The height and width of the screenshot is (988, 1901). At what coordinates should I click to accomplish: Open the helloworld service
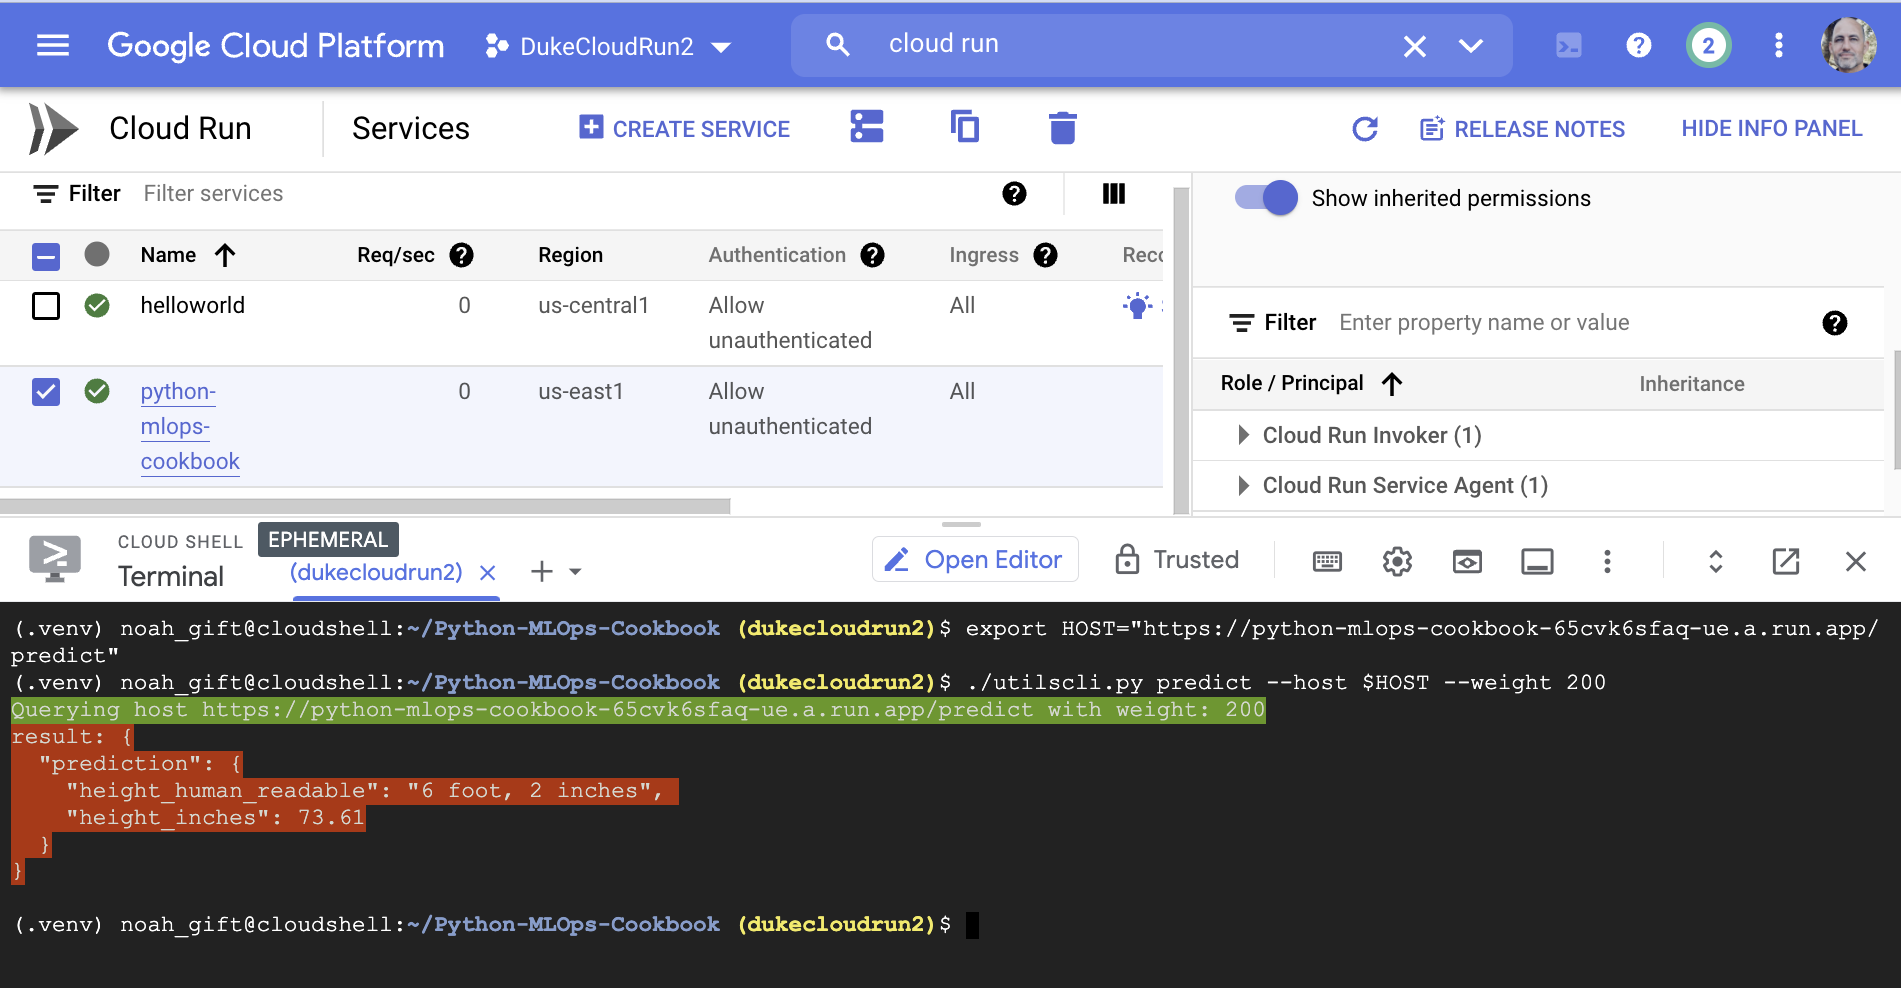pos(192,305)
